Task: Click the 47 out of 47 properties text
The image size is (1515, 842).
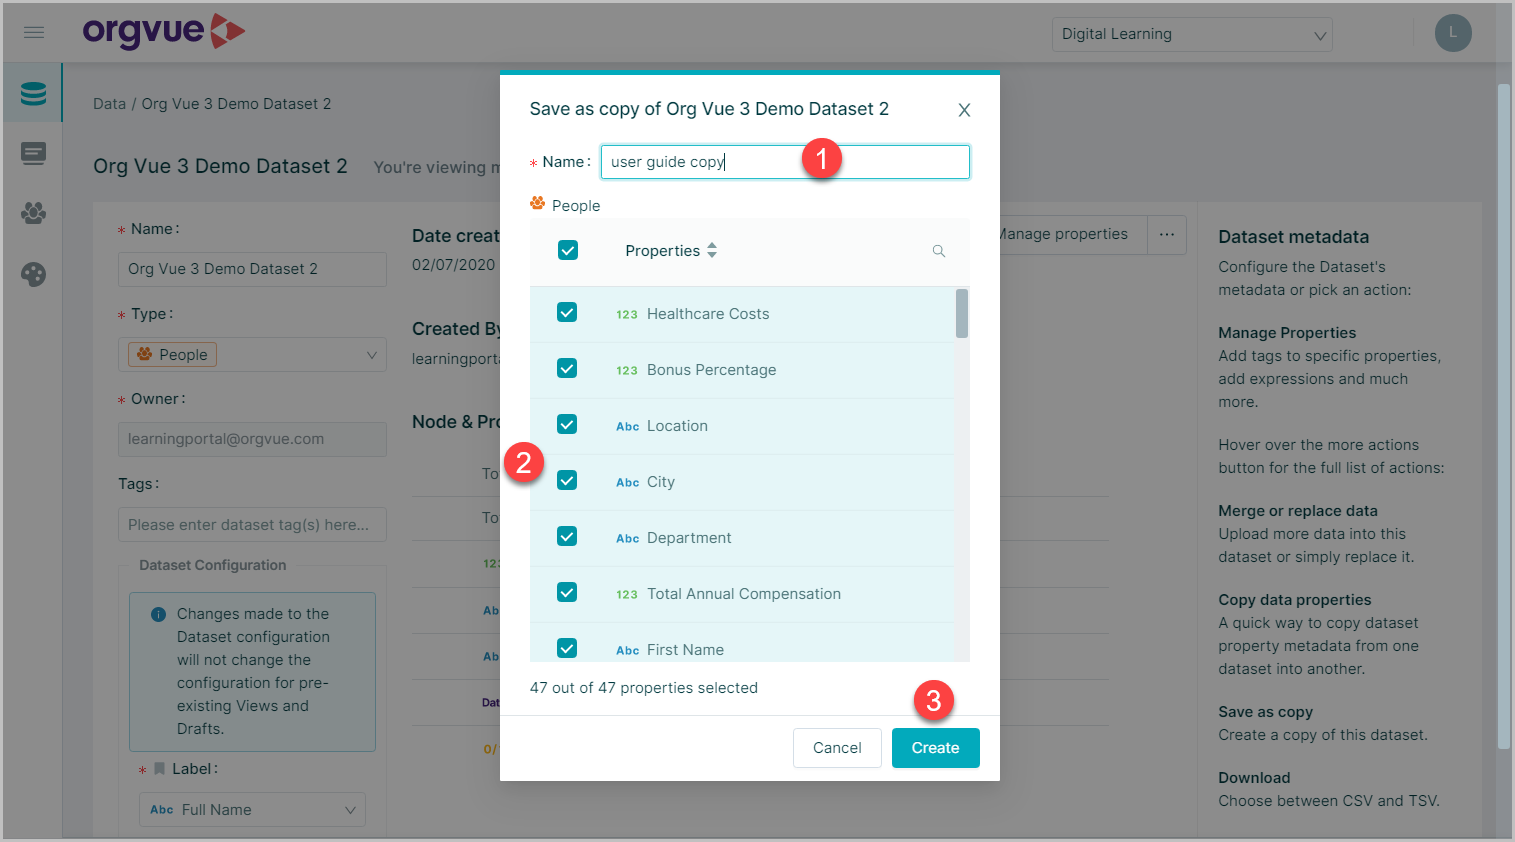Action: click(644, 688)
